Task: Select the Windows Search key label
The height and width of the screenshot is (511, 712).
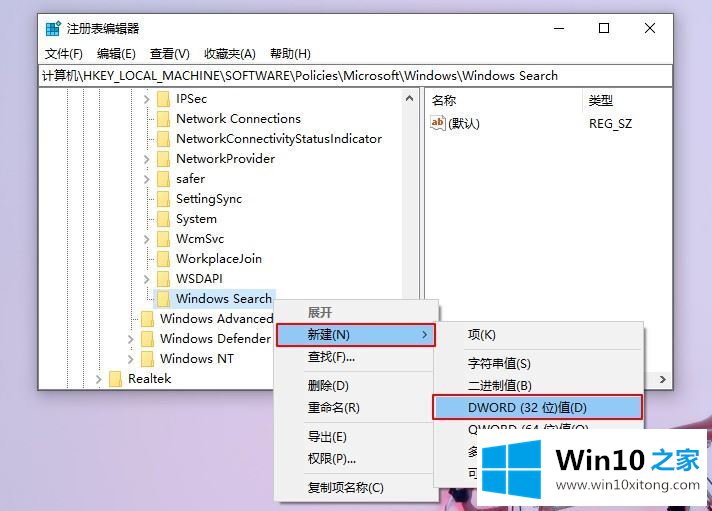Action: (x=223, y=299)
